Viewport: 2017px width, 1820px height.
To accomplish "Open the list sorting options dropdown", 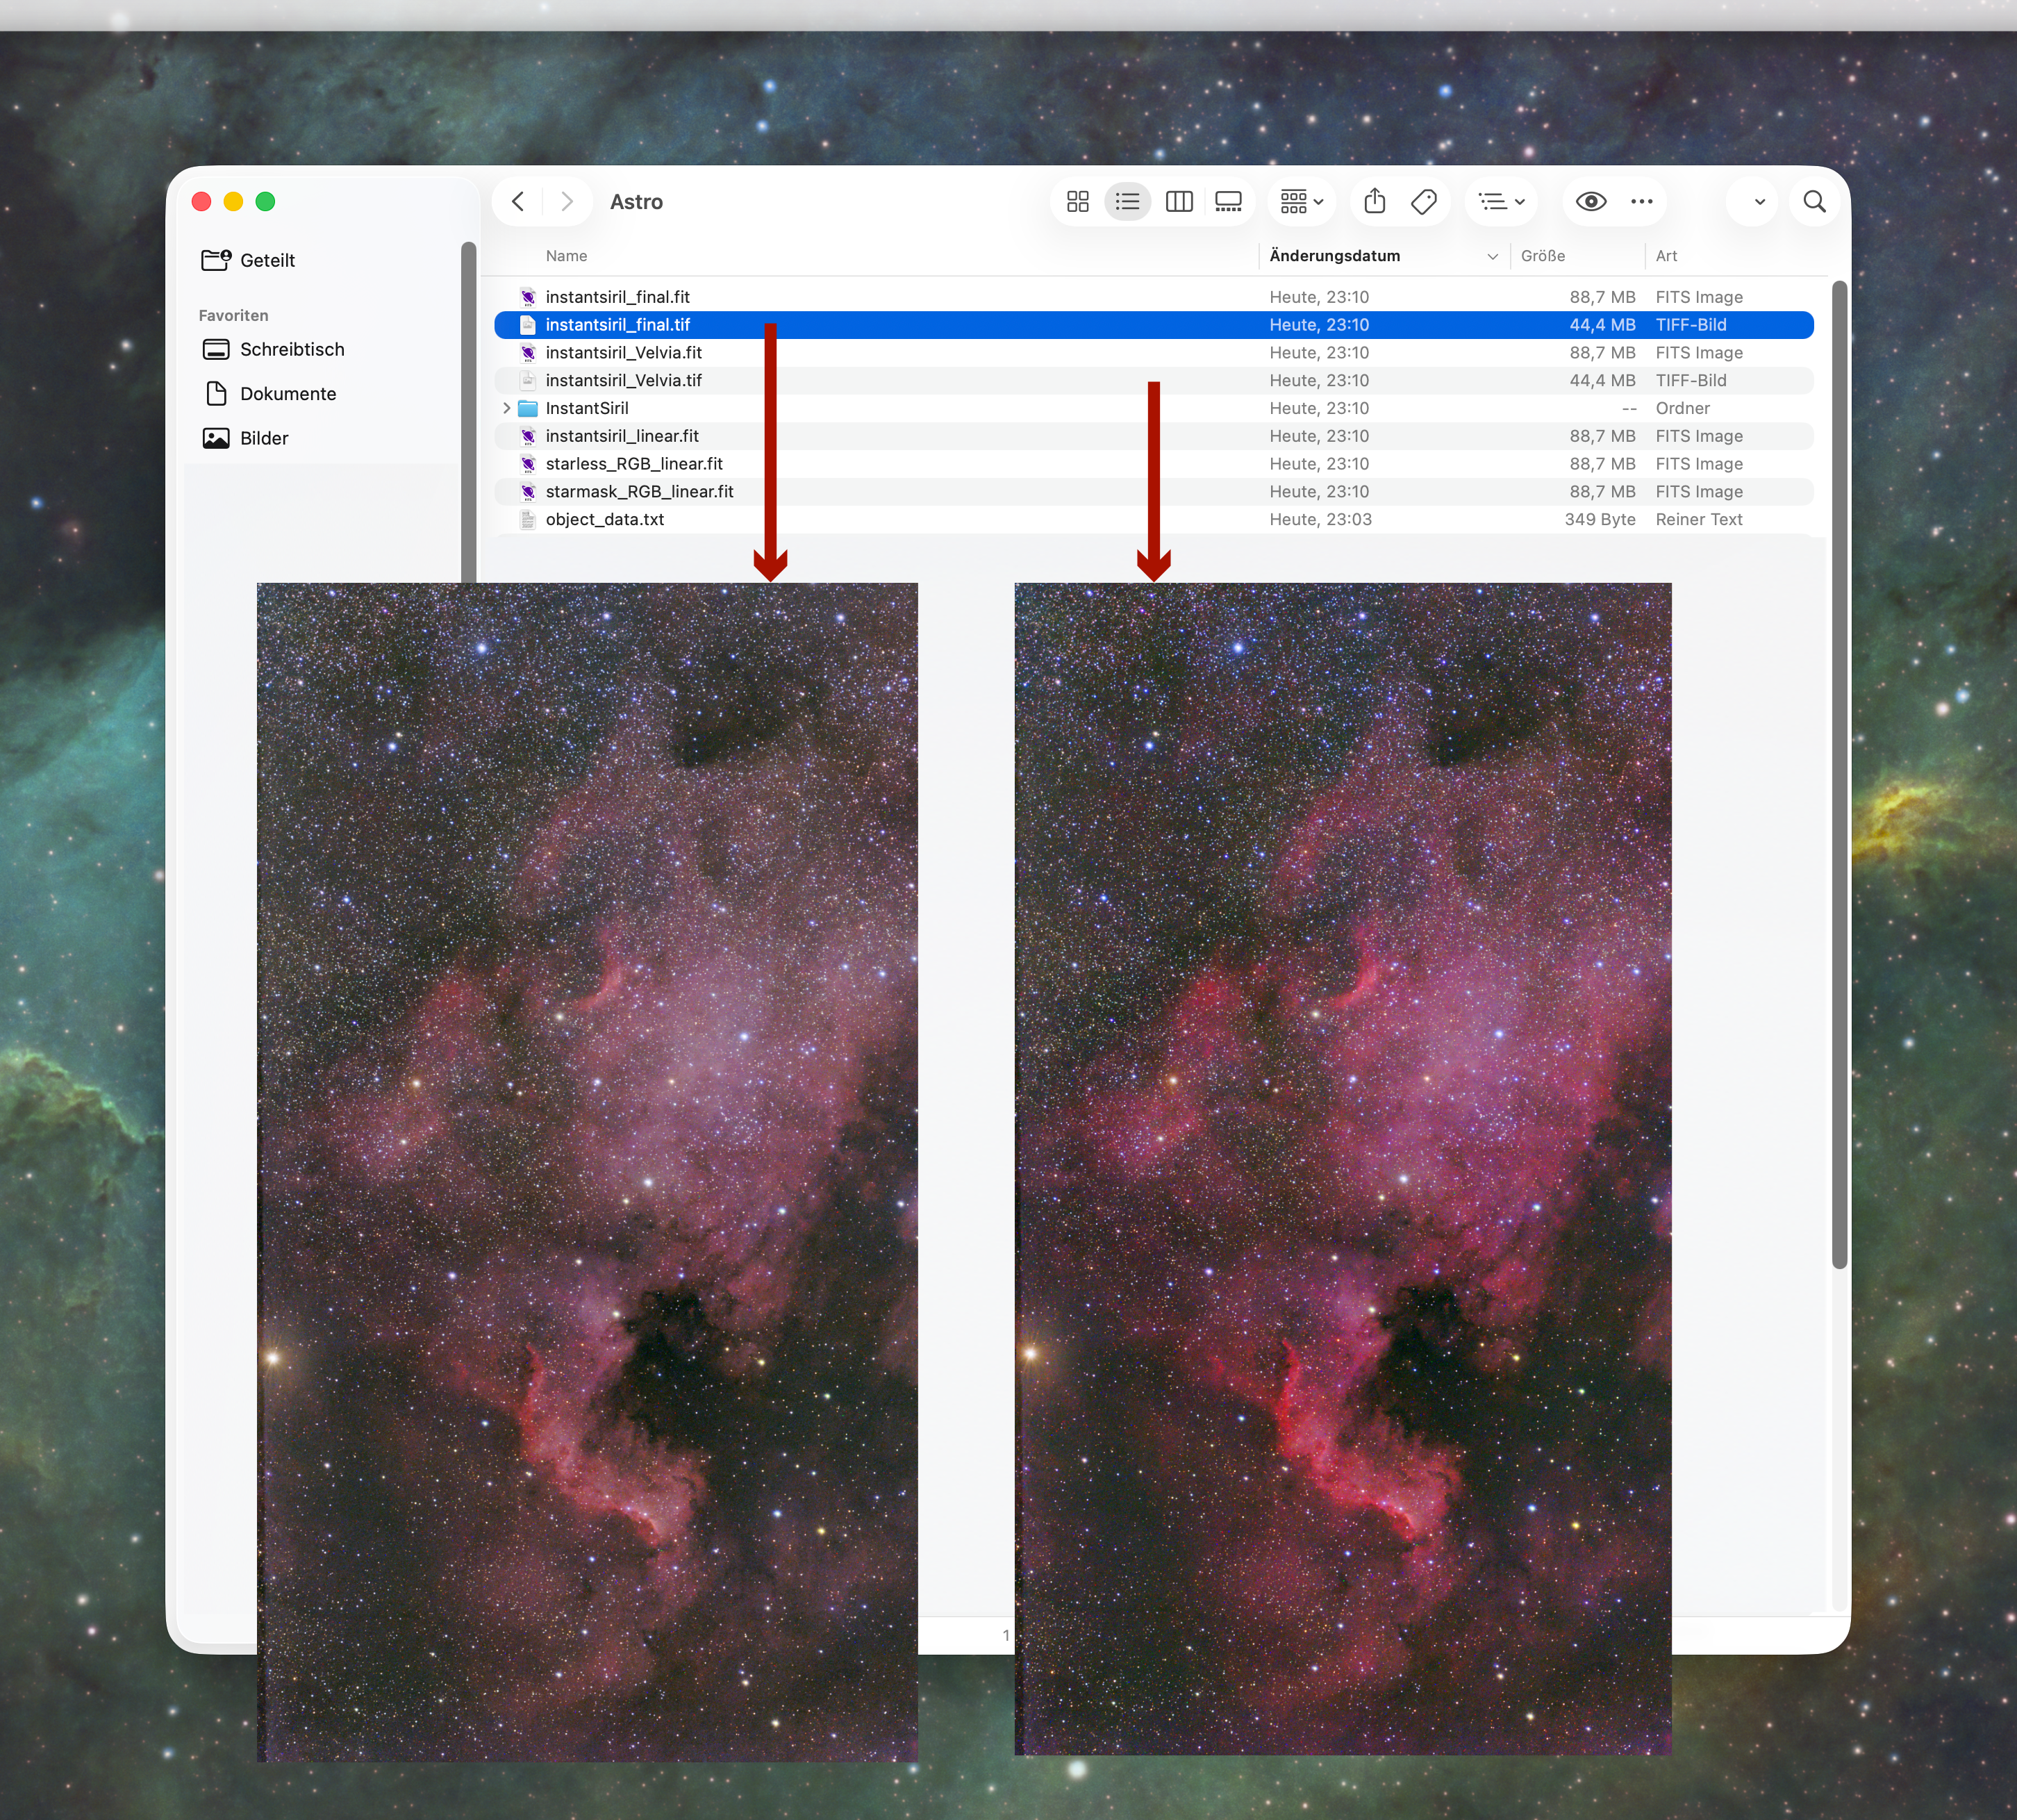I will (1501, 202).
